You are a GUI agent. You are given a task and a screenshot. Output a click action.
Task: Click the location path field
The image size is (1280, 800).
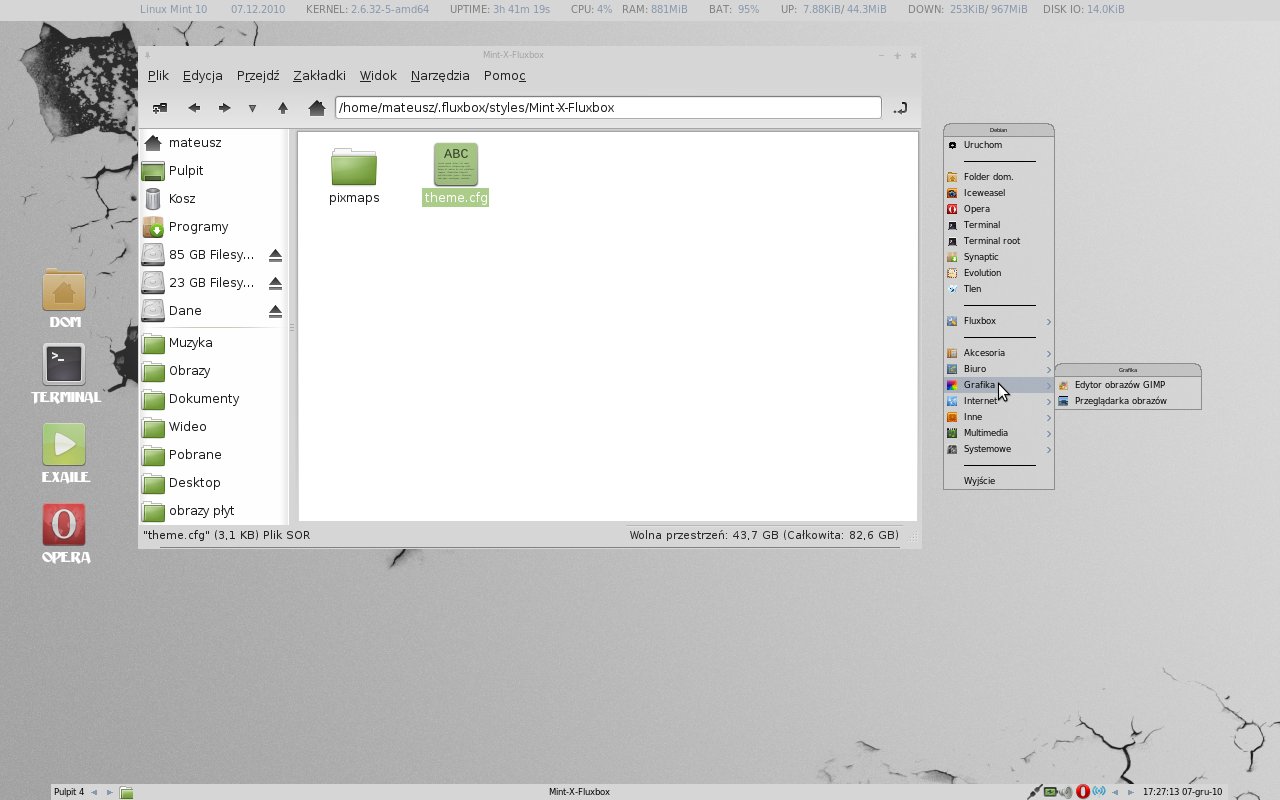point(605,107)
